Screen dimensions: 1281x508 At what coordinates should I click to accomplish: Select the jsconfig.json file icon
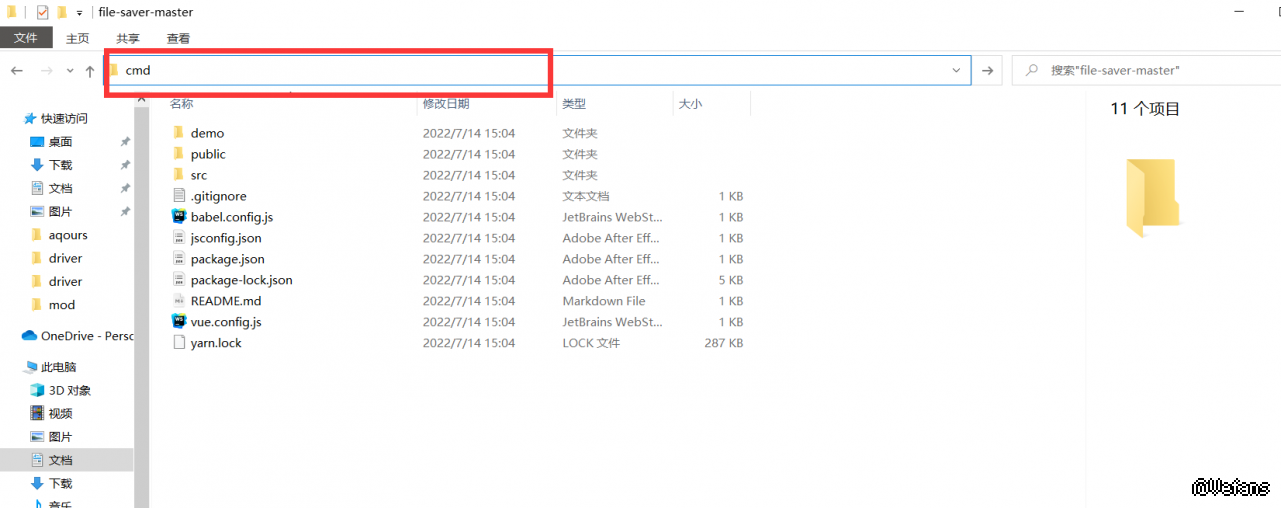click(x=179, y=237)
